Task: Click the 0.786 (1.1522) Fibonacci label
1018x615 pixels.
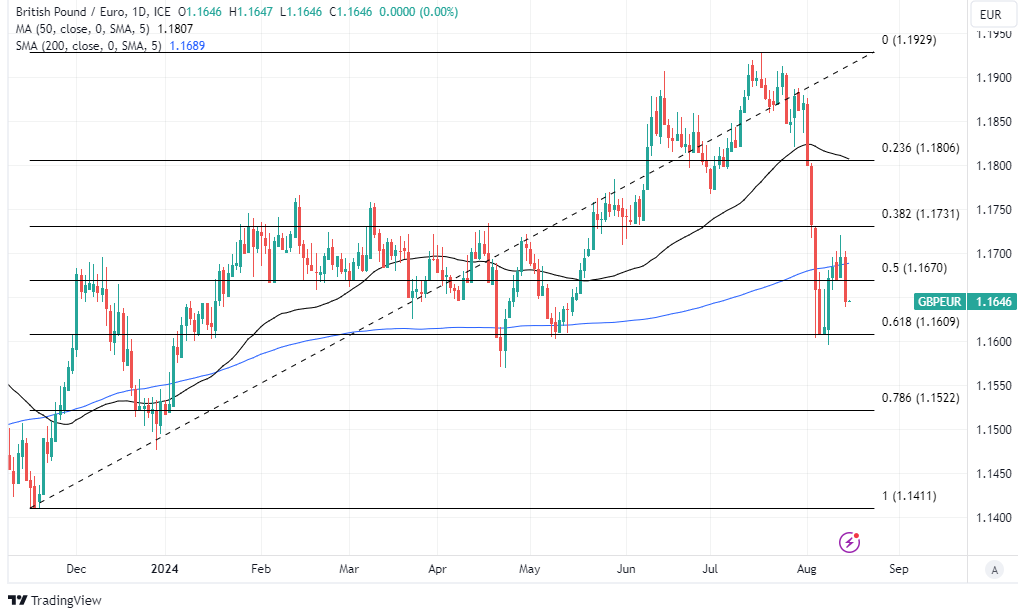Action: coord(920,398)
